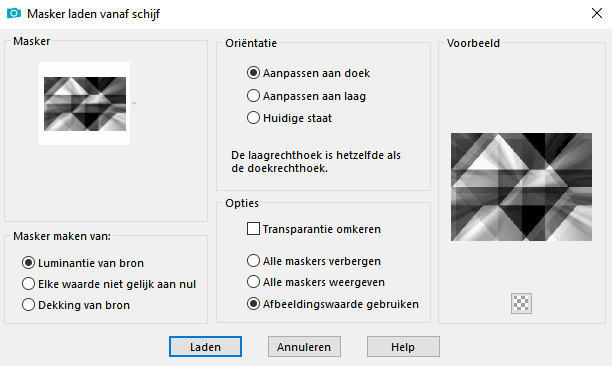Choose Huidige staat orientation
The width and height of the screenshot is (612, 366).
289,118
